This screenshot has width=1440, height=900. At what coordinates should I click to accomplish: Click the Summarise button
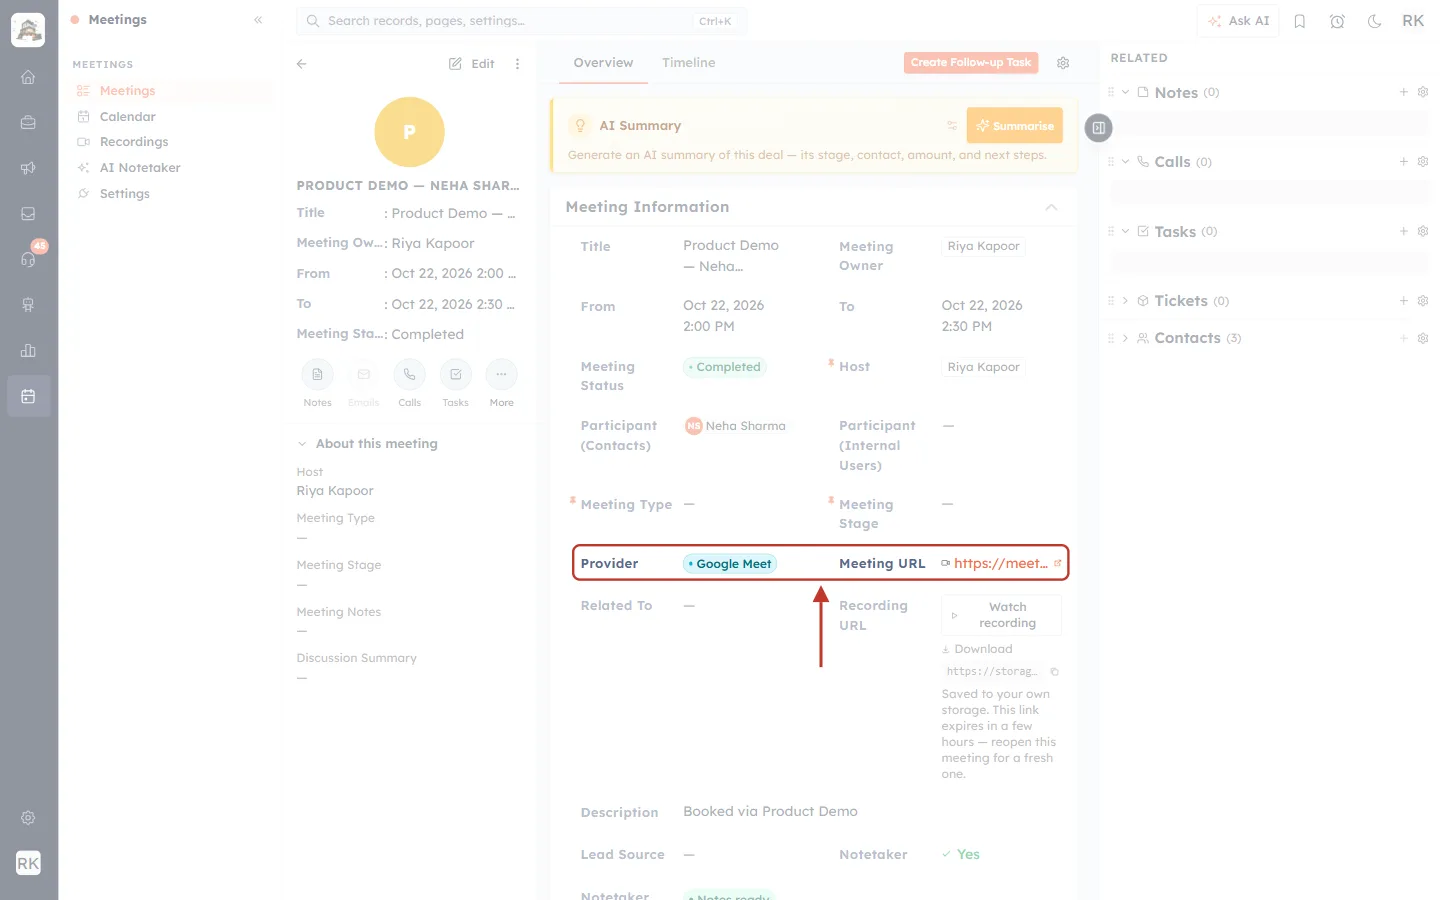[1014, 126]
